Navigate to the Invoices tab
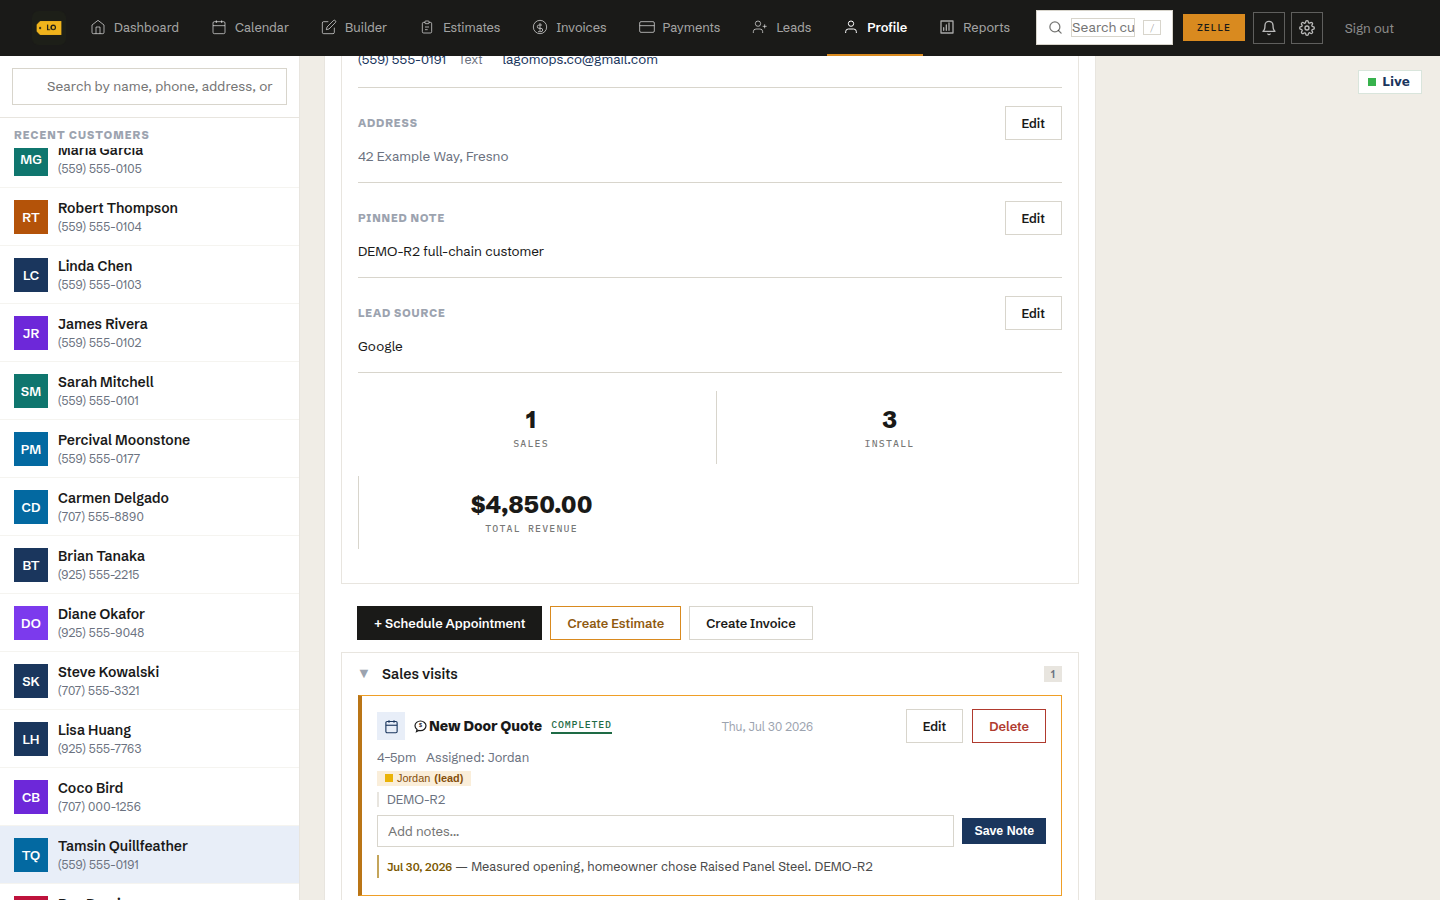1440x900 pixels. point(570,28)
